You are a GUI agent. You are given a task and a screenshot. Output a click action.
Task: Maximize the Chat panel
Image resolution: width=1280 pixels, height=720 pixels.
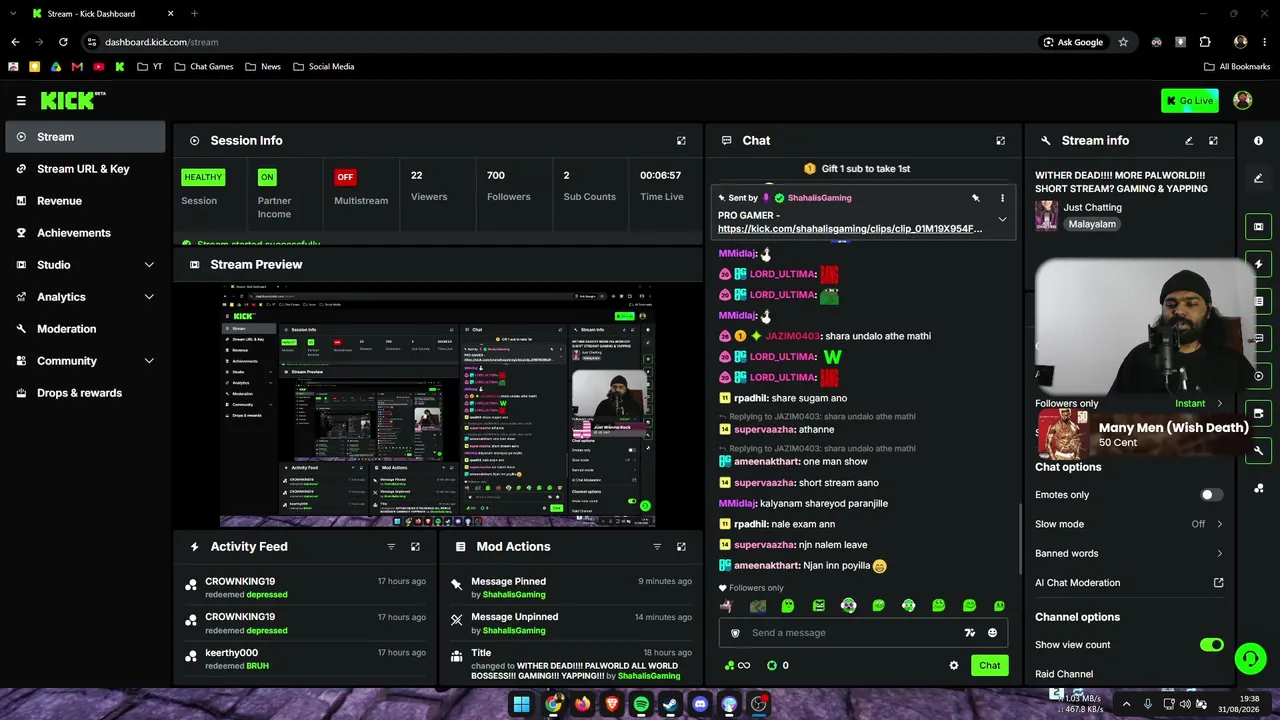click(x=1000, y=141)
